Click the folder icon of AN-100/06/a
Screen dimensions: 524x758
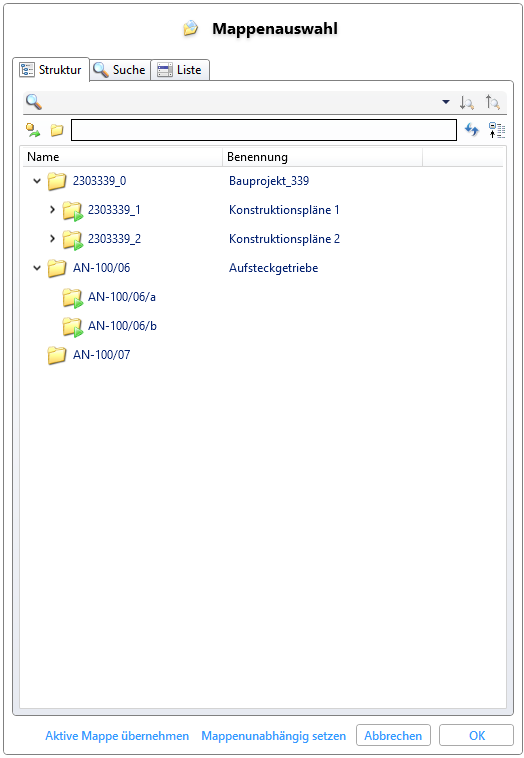(73, 298)
